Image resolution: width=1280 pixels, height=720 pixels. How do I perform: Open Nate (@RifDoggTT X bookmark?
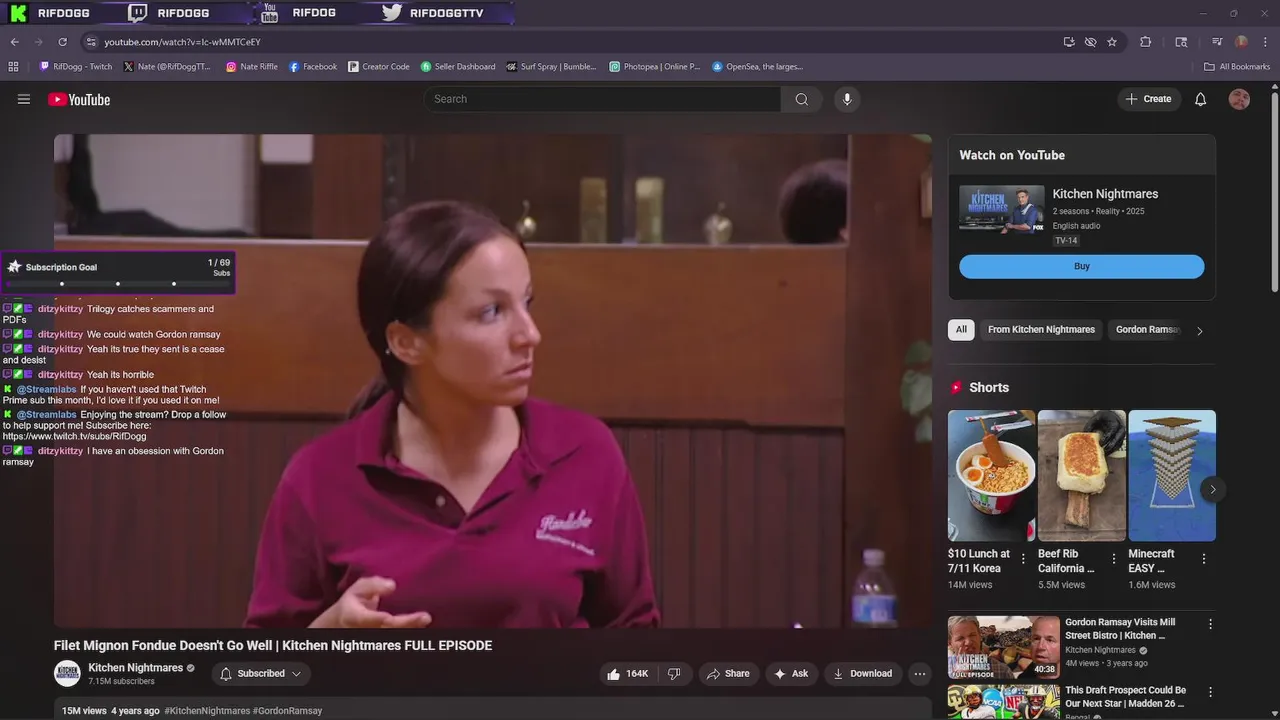167,67
